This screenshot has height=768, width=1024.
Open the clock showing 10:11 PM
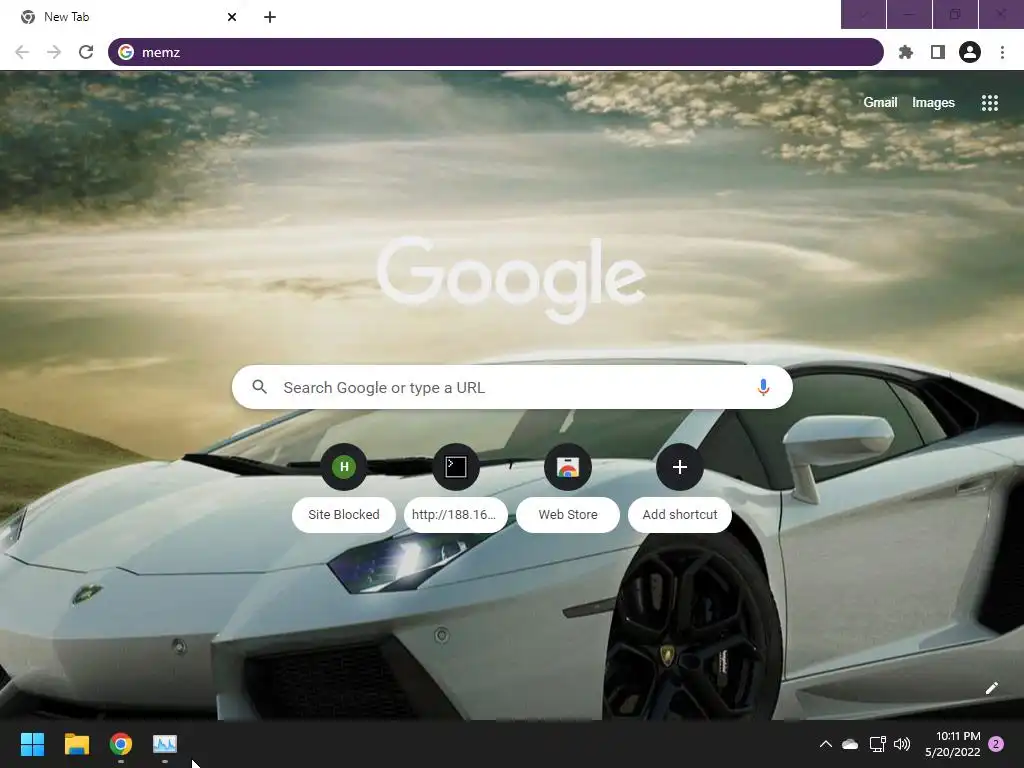[x=952, y=744]
